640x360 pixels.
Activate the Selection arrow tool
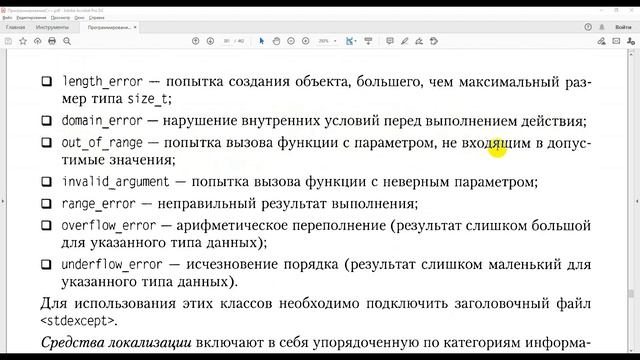pos(262,41)
